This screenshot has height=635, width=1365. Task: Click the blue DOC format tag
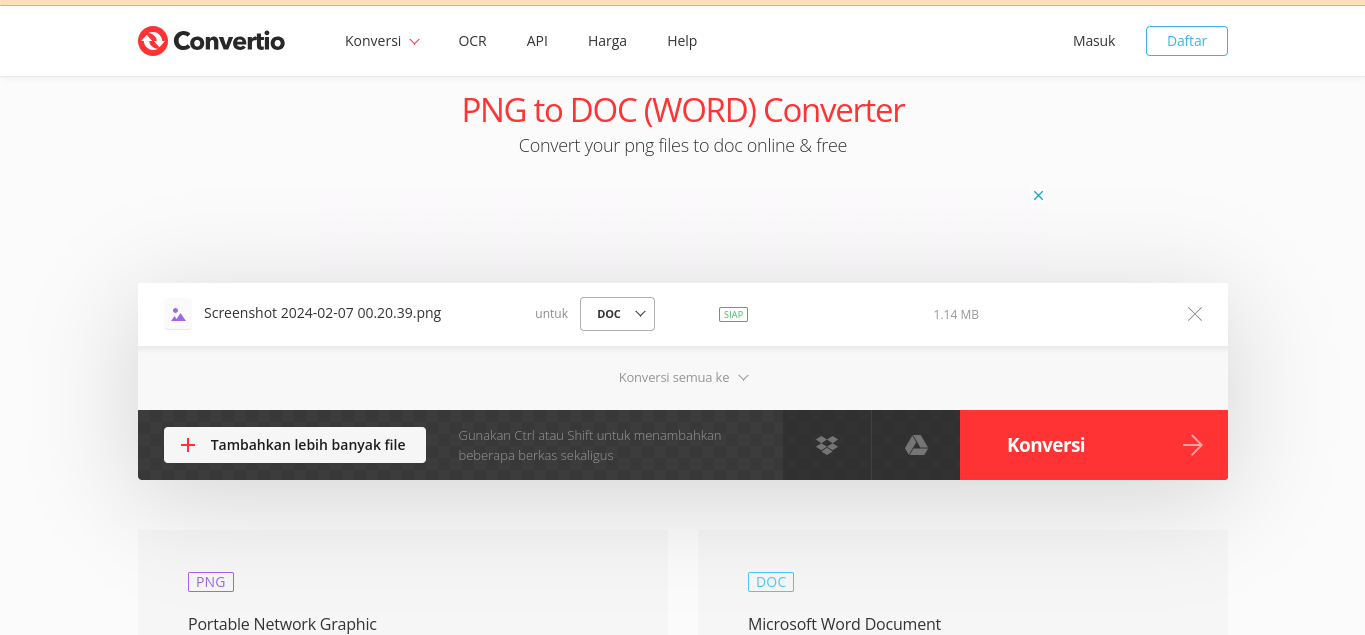tap(771, 582)
